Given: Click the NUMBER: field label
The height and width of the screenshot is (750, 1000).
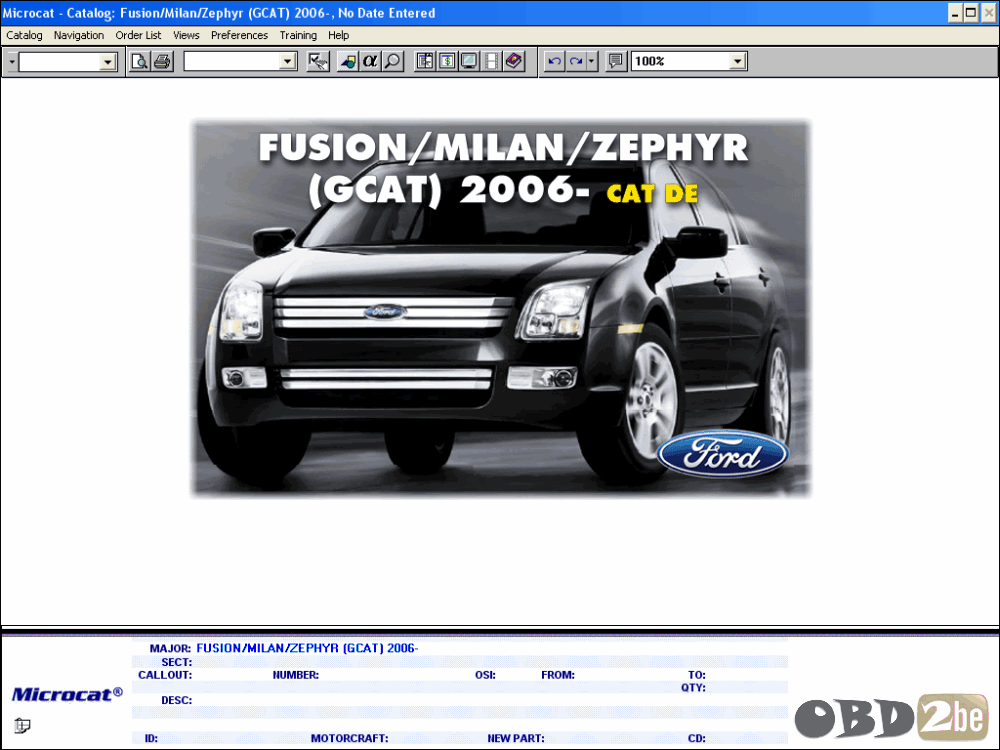Looking at the screenshot, I should [x=295, y=675].
